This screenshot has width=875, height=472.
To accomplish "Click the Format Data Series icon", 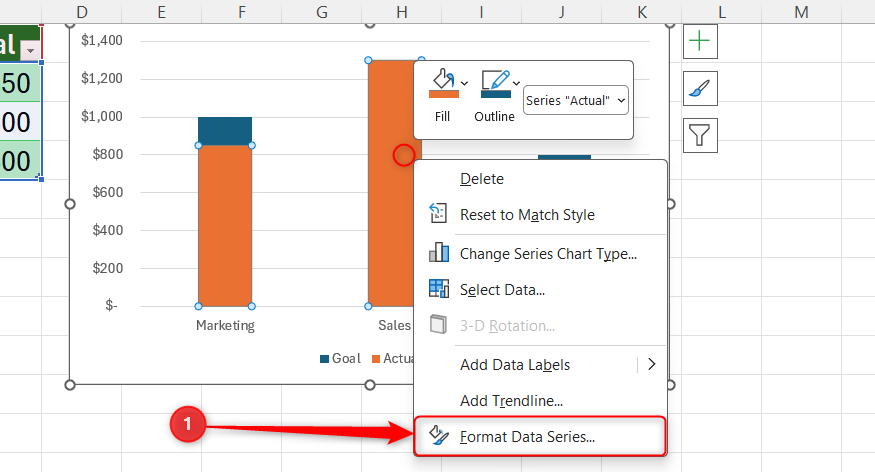I will click(439, 435).
